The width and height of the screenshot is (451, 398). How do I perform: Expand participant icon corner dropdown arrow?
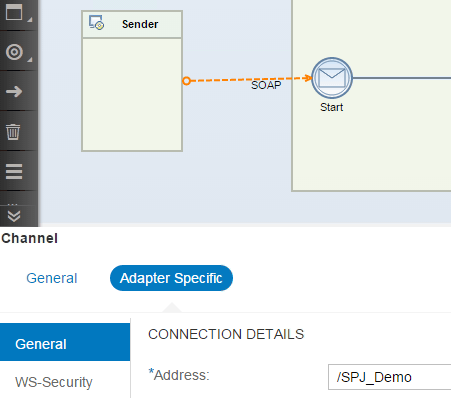[x=30, y=20]
